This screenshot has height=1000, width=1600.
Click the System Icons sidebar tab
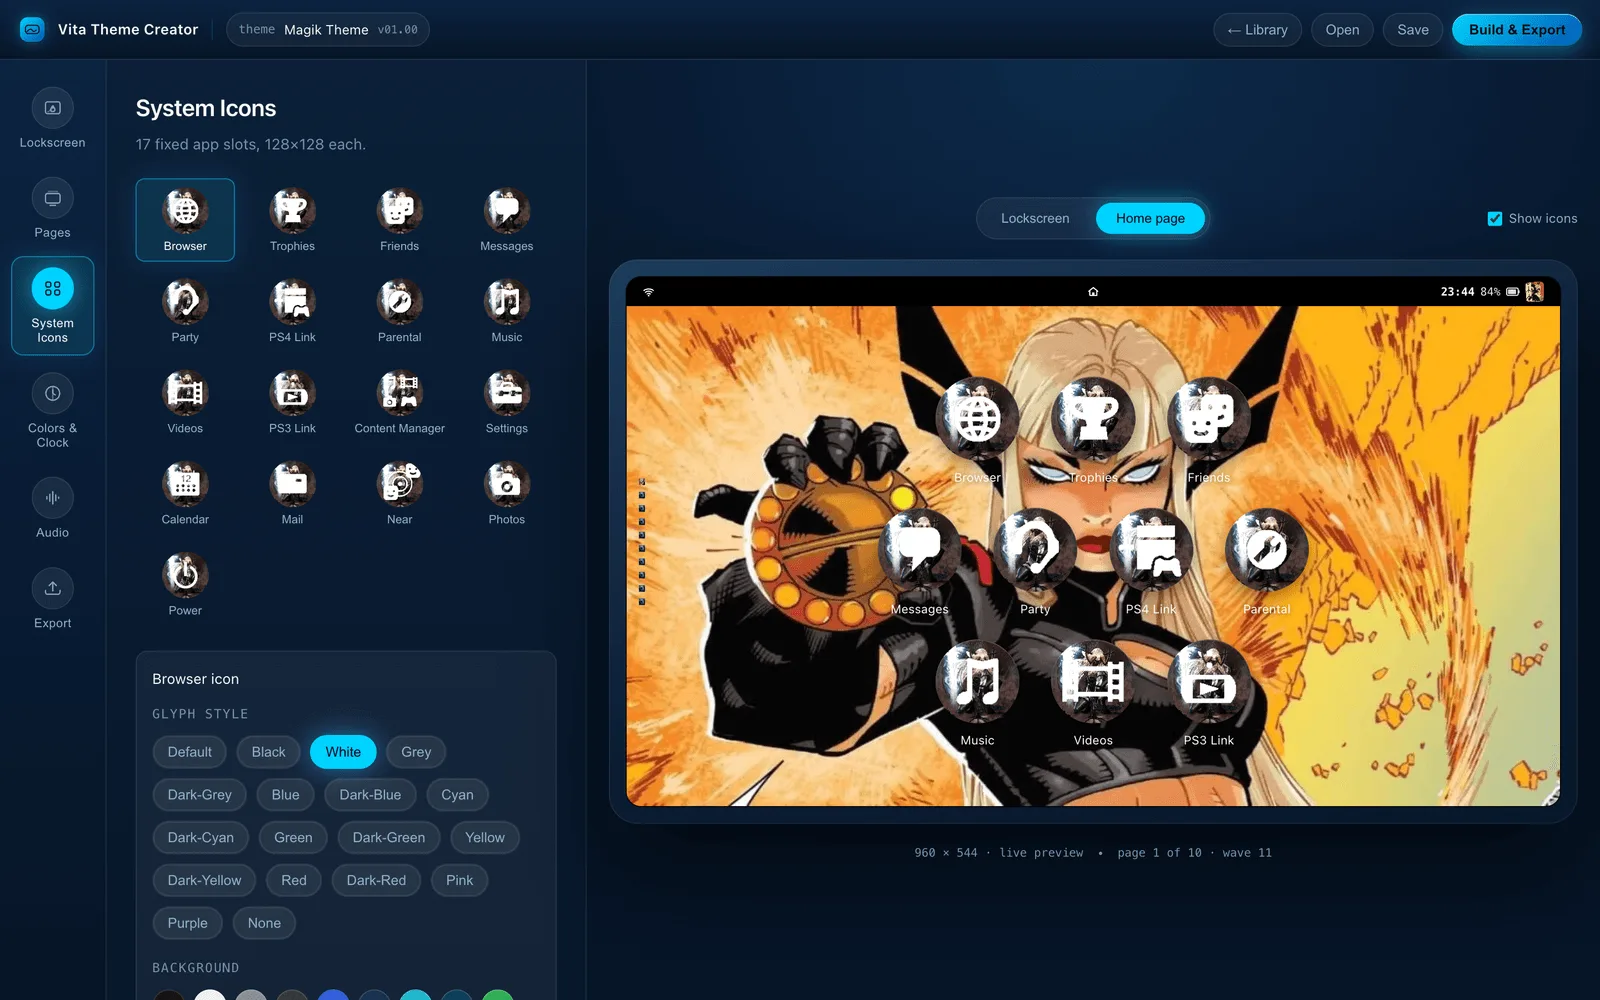pyautogui.click(x=52, y=306)
